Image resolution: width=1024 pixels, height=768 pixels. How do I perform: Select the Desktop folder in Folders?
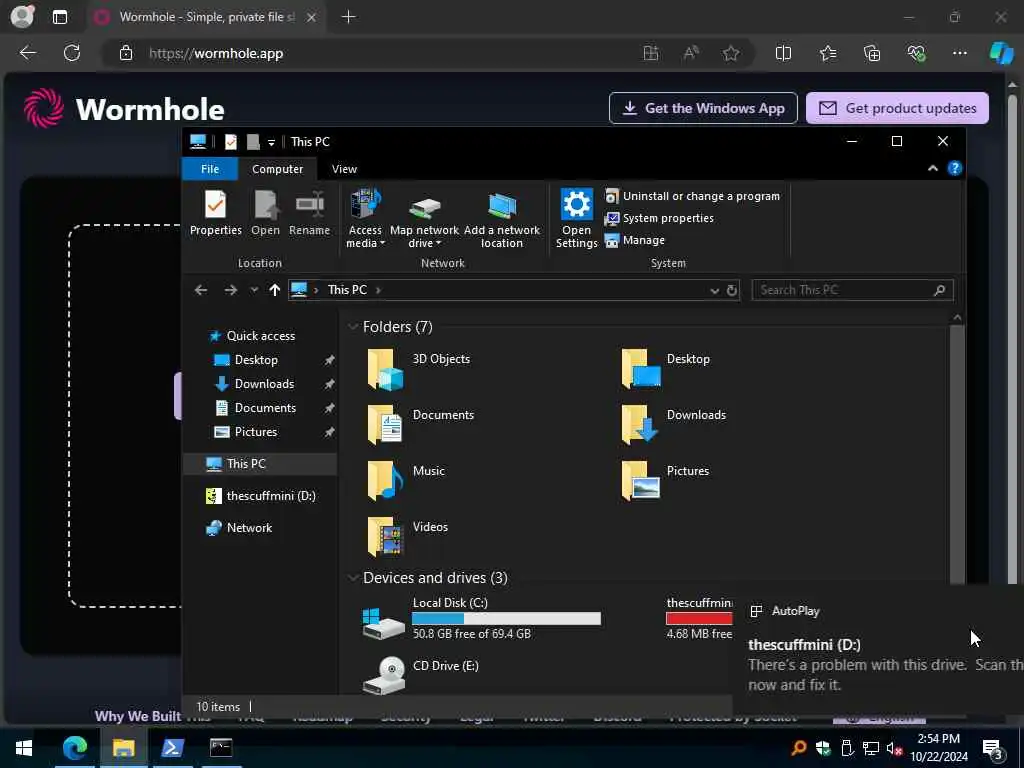click(666, 369)
